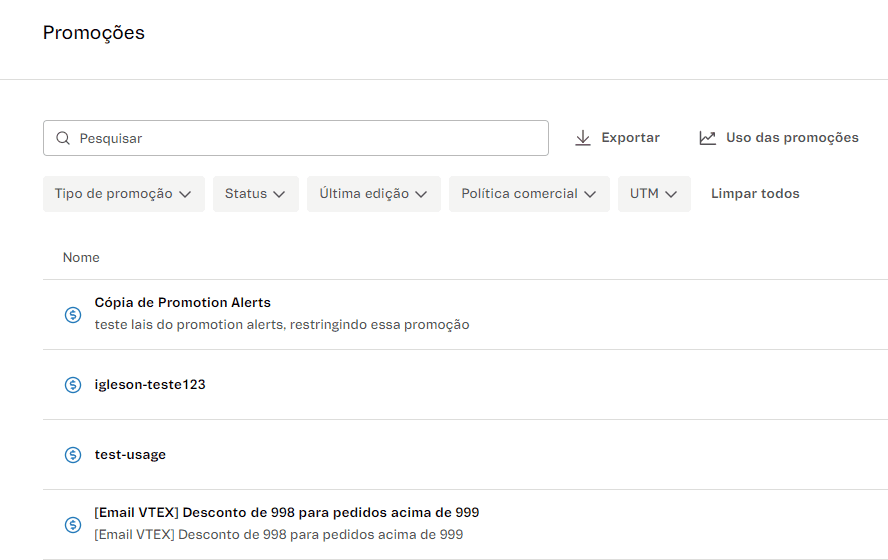This screenshot has width=888, height=560.
Task: Click dollar icon beside Cópia de Promotion Alerts
Action: pyautogui.click(x=72, y=314)
